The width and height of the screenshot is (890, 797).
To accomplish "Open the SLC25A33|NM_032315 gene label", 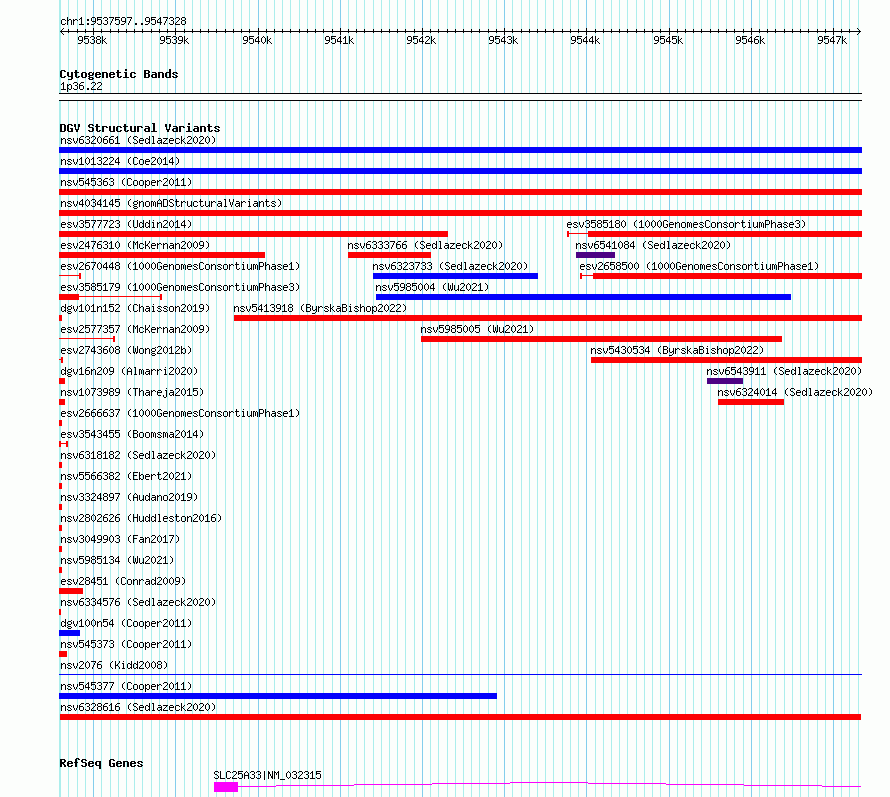I will [x=267, y=775].
